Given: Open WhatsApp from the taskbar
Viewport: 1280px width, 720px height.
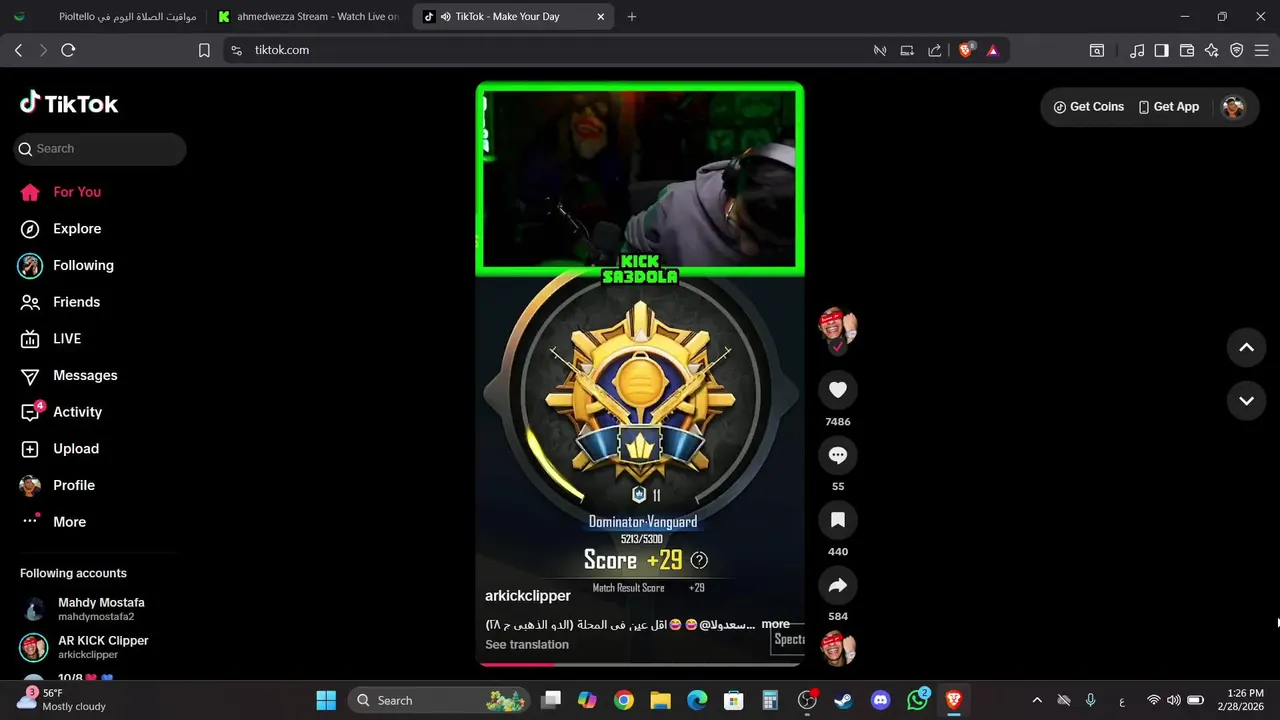Looking at the screenshot, I should pos(918,701).
